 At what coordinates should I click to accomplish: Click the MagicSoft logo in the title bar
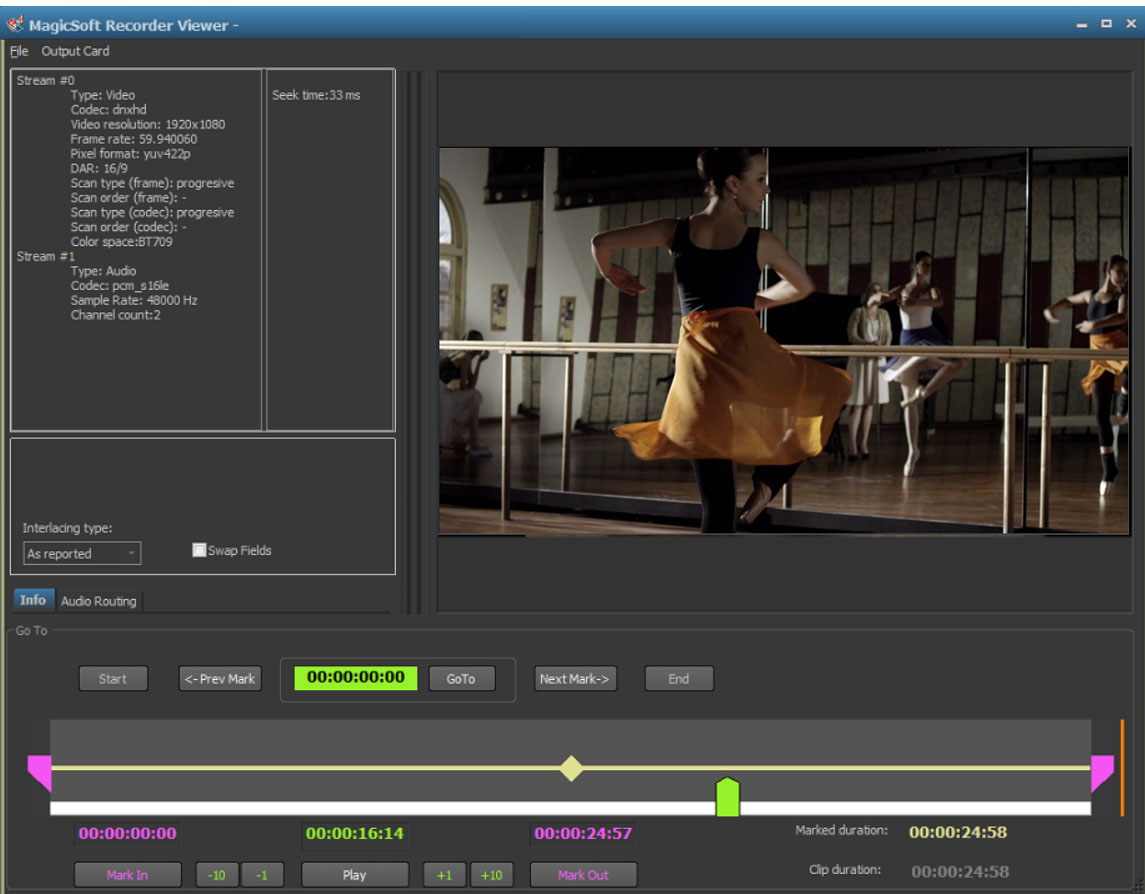pyautogui.click(x=13, y=24)
